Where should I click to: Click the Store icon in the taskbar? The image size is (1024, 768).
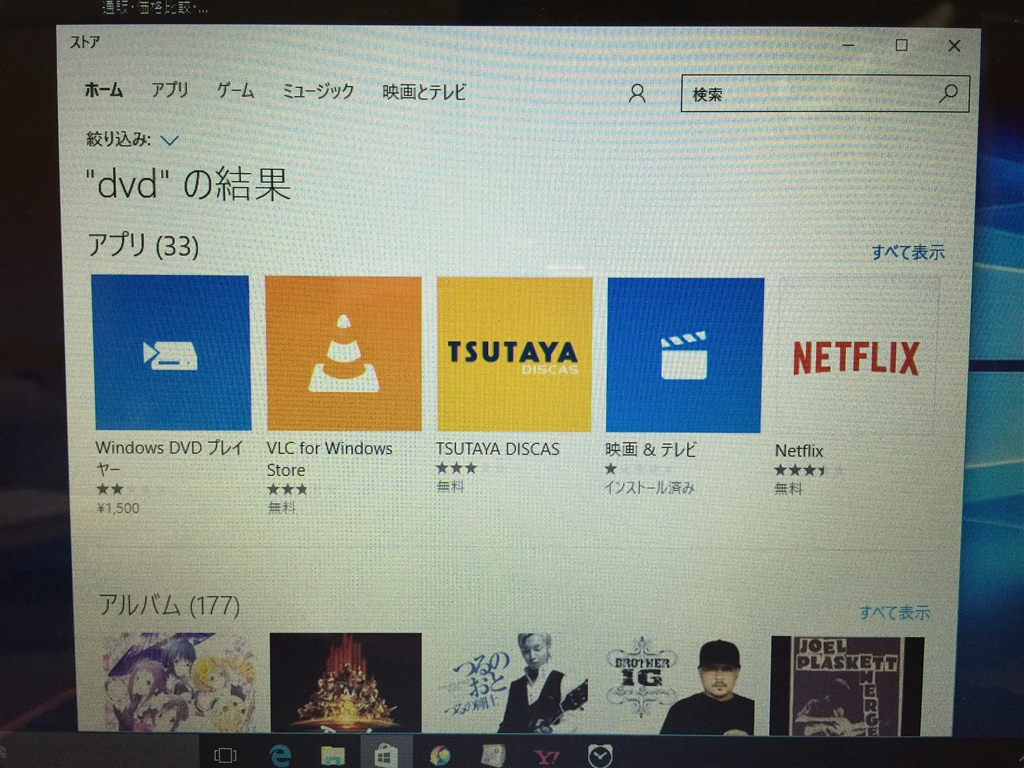coord(385,756)
